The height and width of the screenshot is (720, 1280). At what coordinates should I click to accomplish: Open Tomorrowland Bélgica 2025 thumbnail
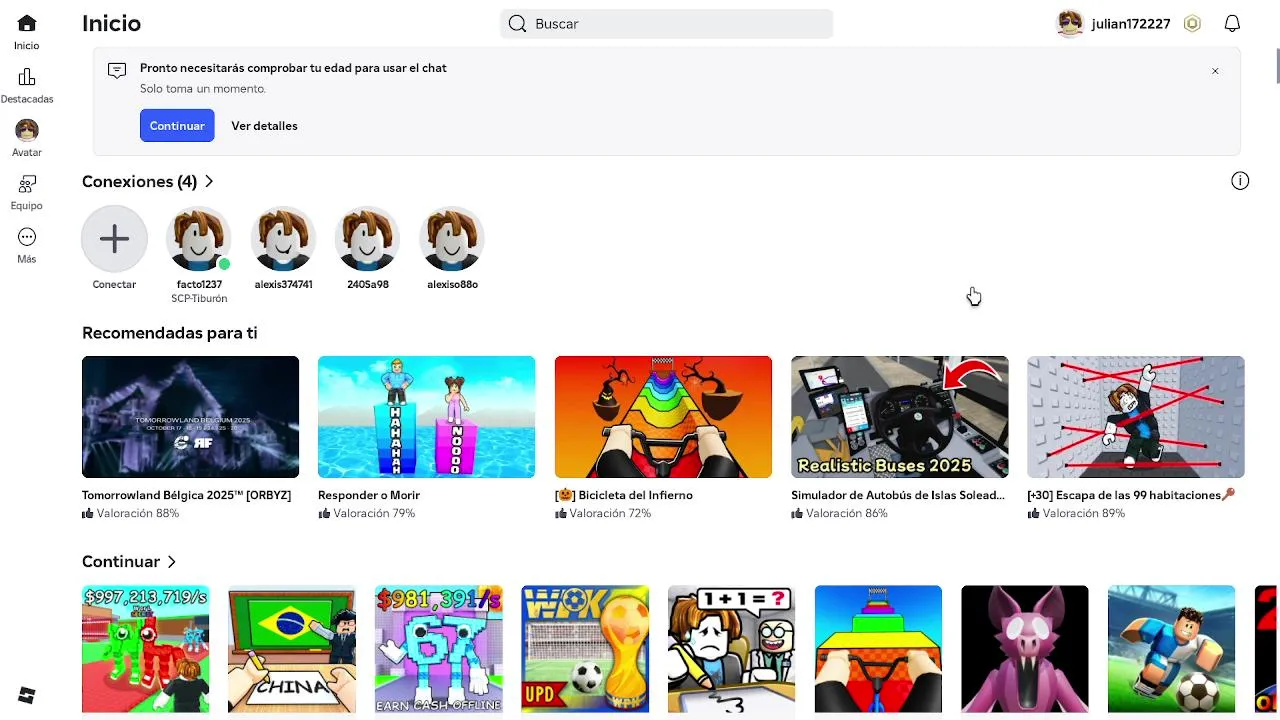pos(190,417)
